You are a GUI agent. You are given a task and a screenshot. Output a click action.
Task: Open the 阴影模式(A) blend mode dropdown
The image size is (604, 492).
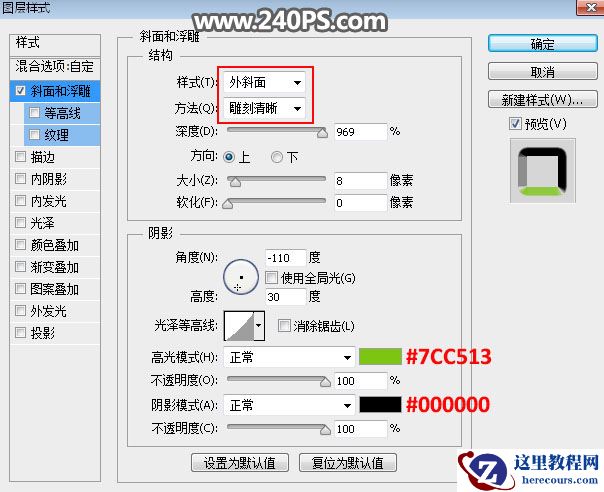(289, 405)
